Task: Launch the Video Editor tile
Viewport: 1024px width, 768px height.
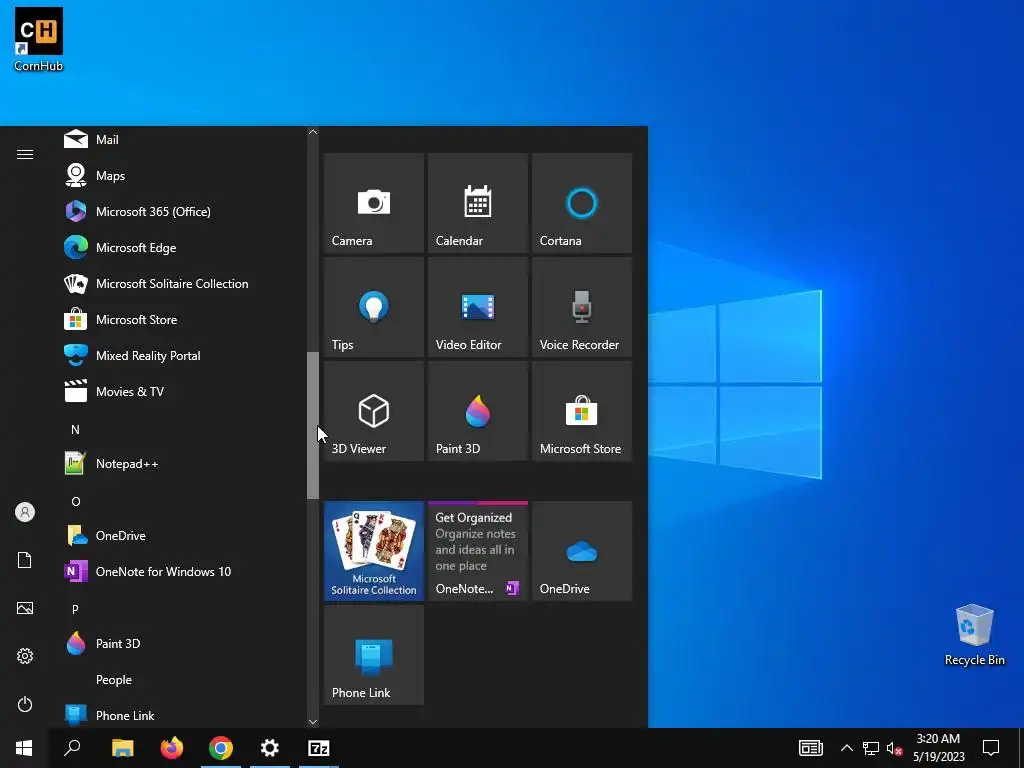Action: [477, 307]
